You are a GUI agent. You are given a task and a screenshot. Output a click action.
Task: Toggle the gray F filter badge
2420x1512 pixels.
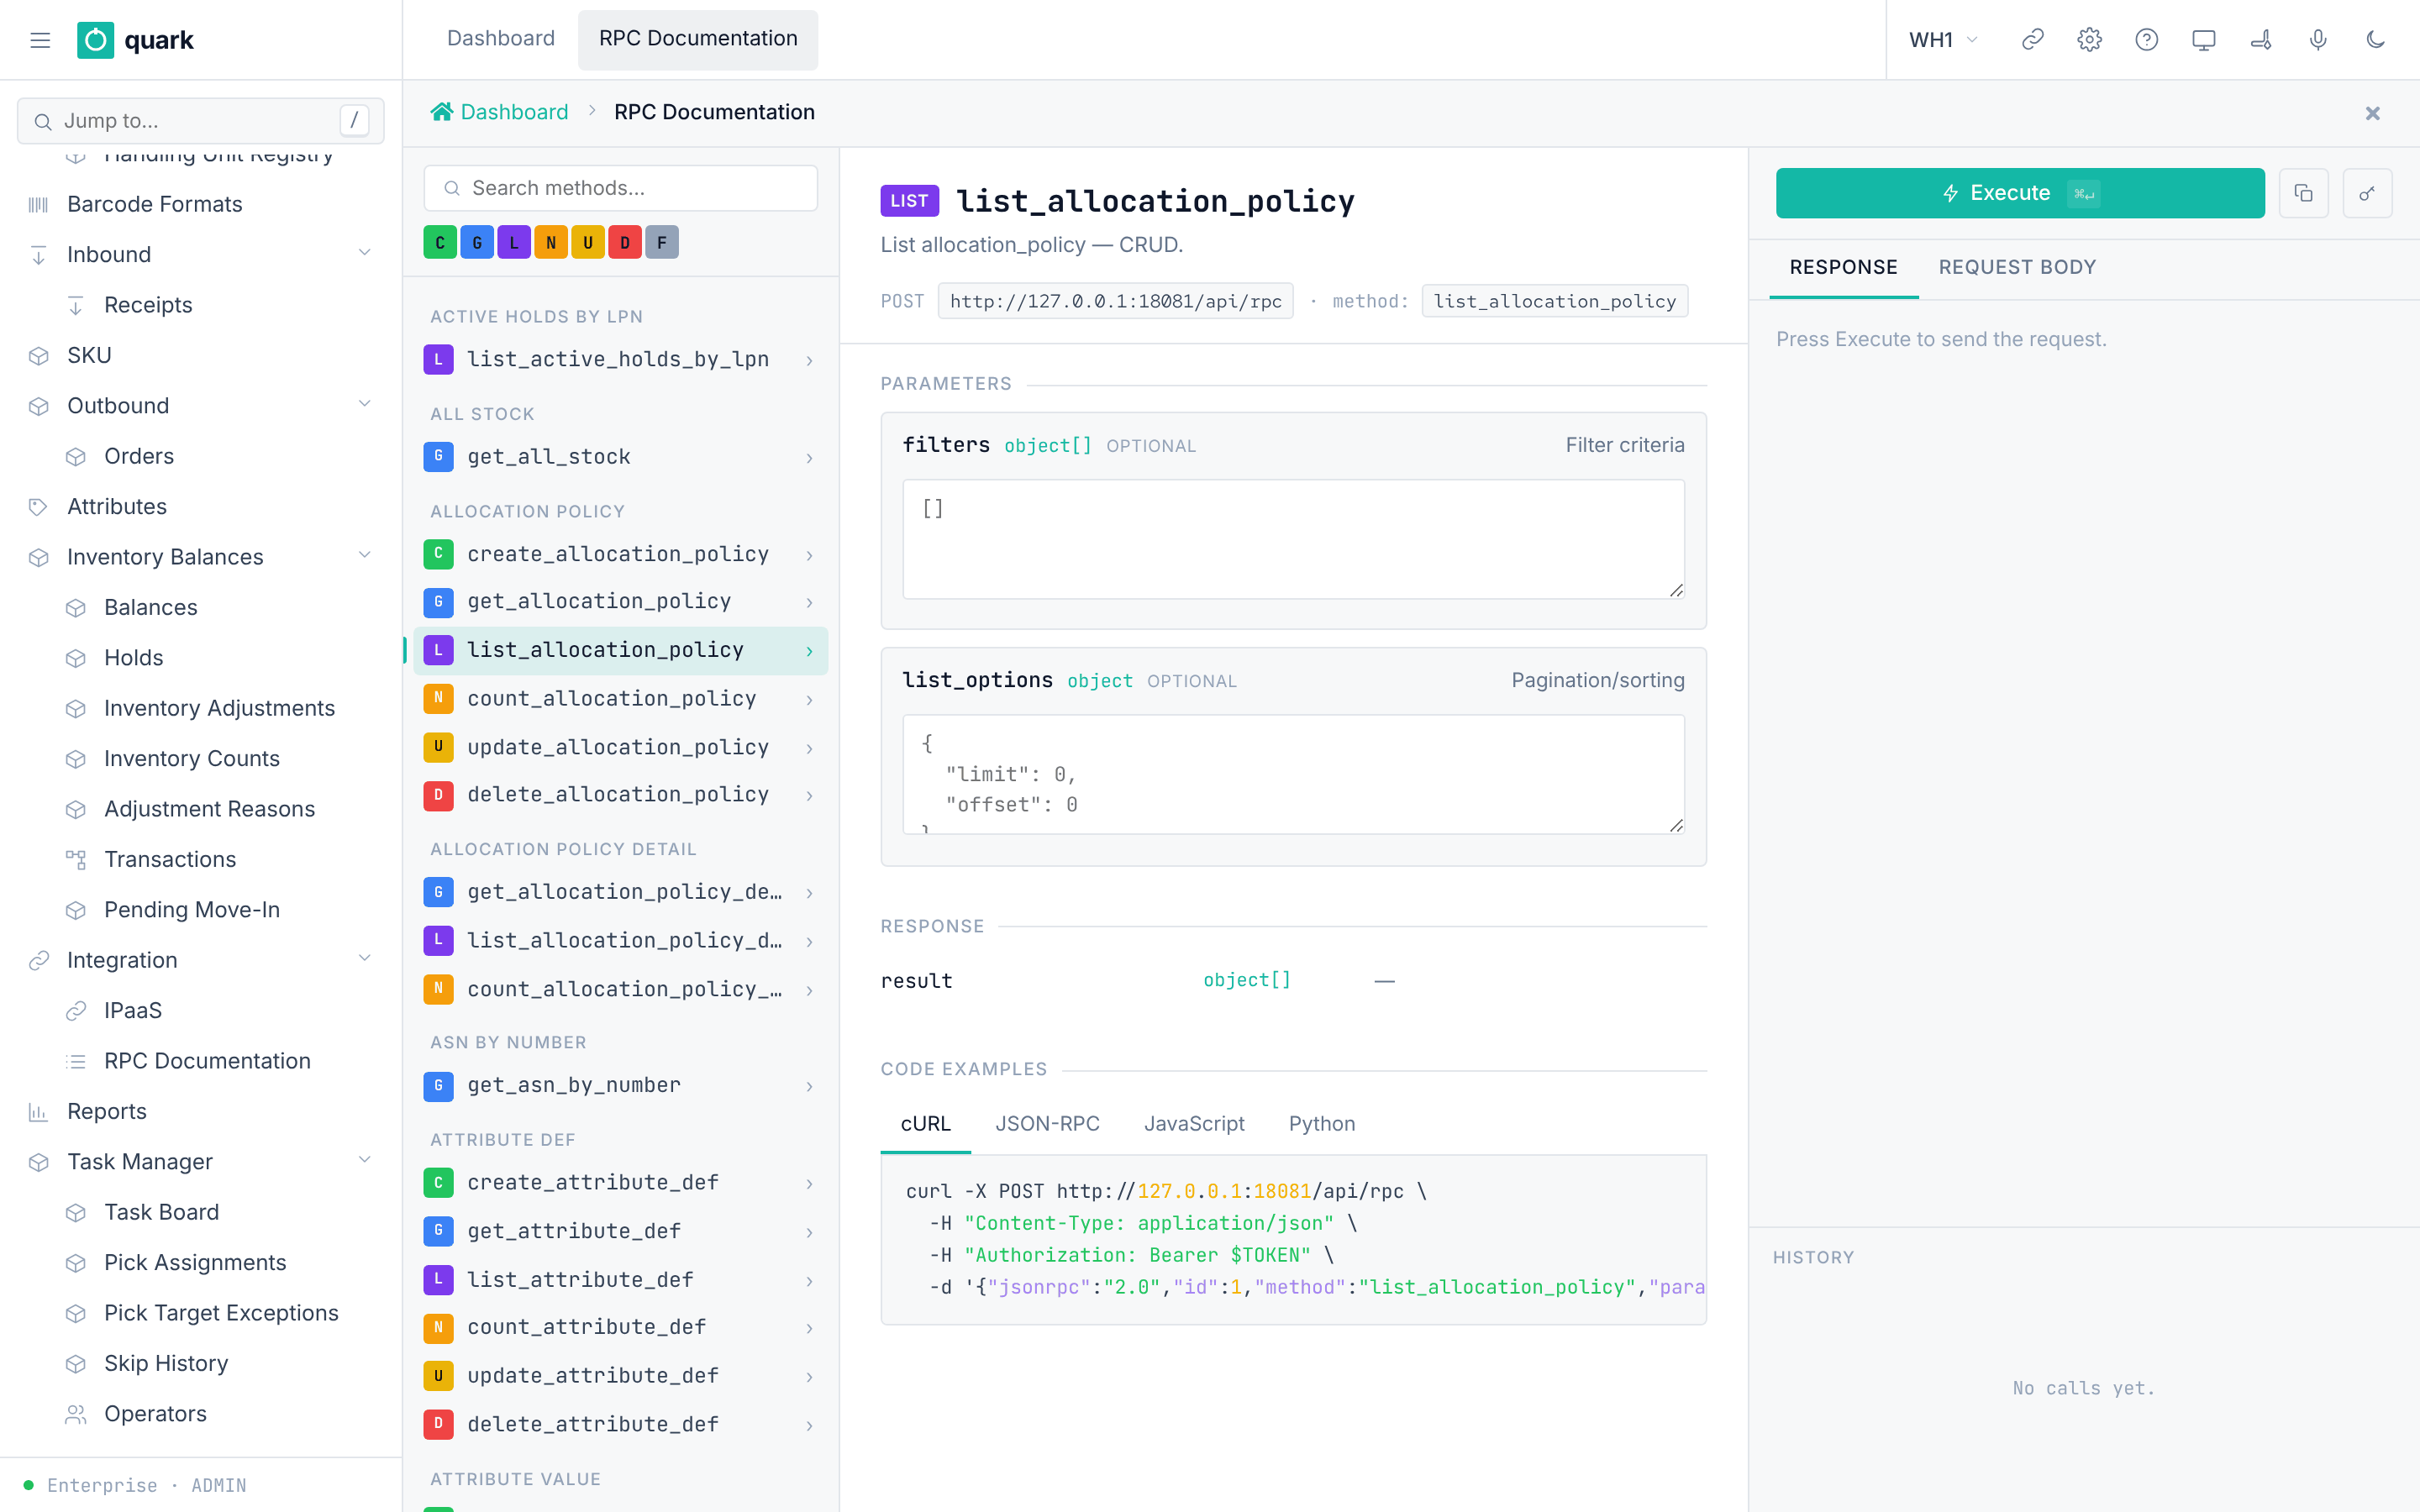tap(662, 243)
